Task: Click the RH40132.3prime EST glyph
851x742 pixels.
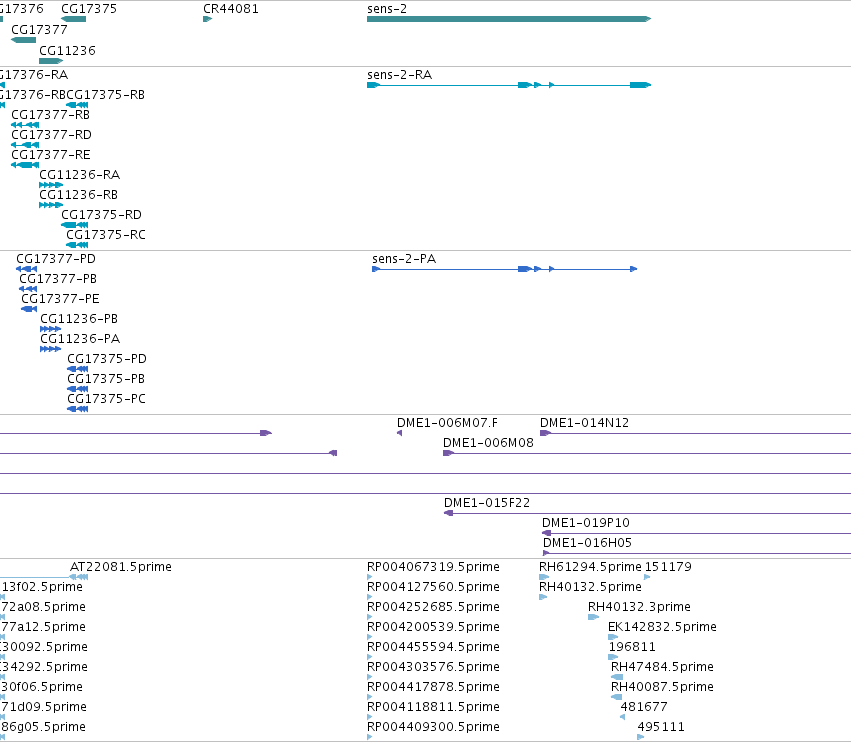Action: coord(593,617)
